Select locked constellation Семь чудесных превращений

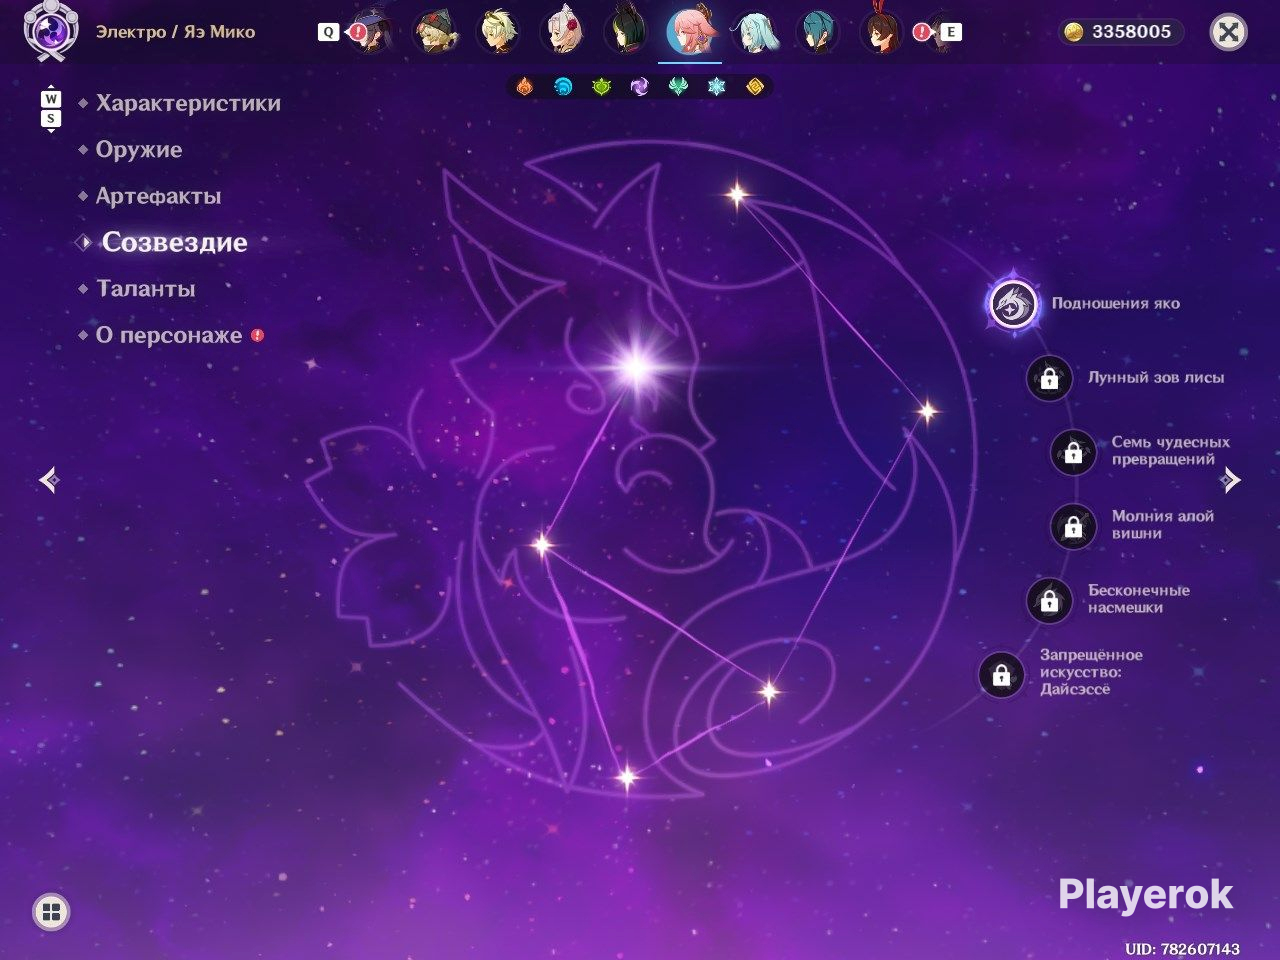coord(1073,452)
